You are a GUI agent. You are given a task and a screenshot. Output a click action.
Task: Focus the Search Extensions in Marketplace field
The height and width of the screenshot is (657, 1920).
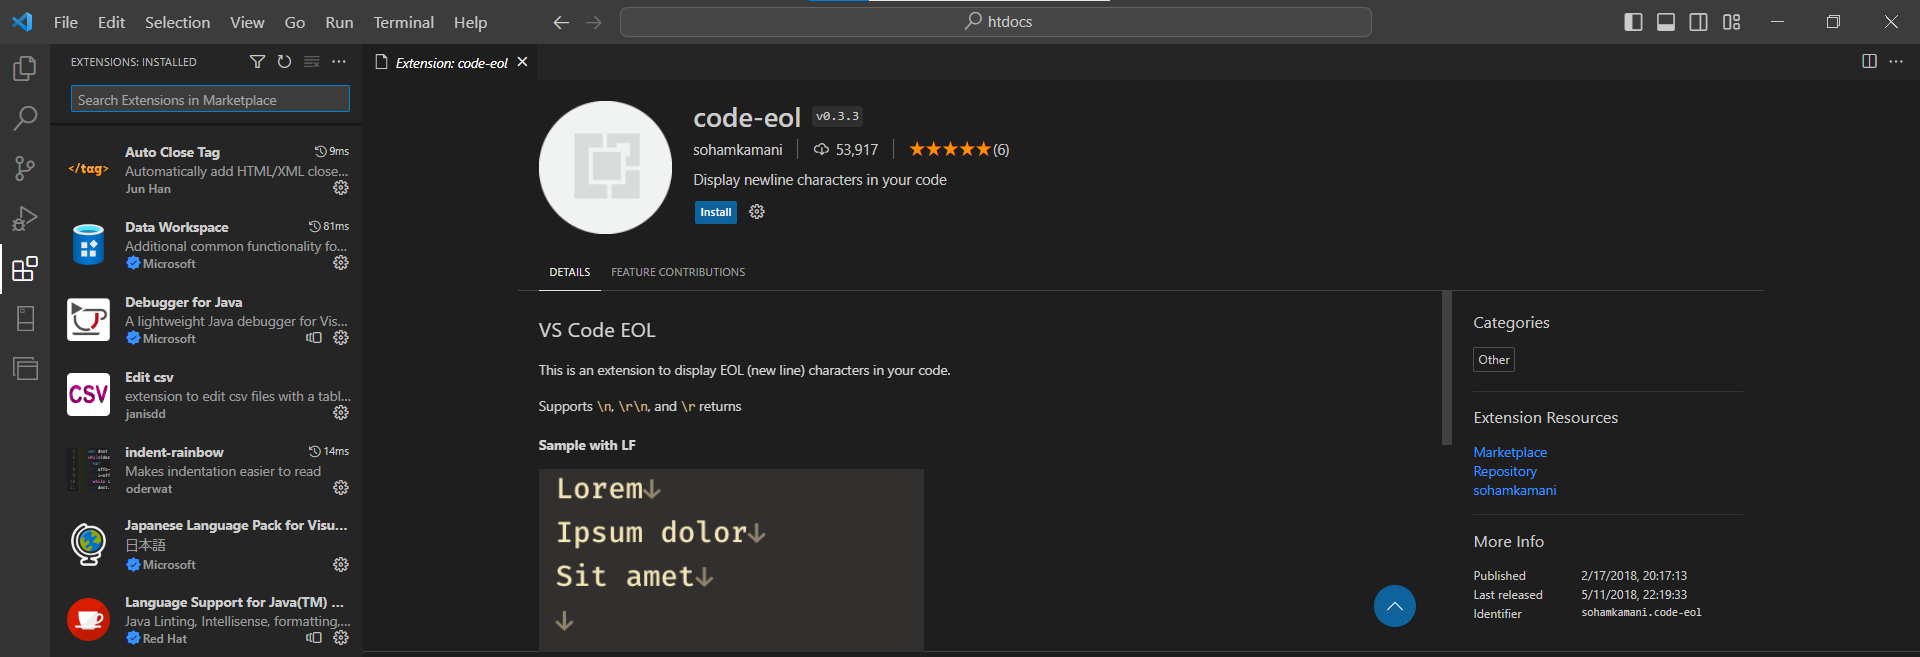(x=210, y=99)
